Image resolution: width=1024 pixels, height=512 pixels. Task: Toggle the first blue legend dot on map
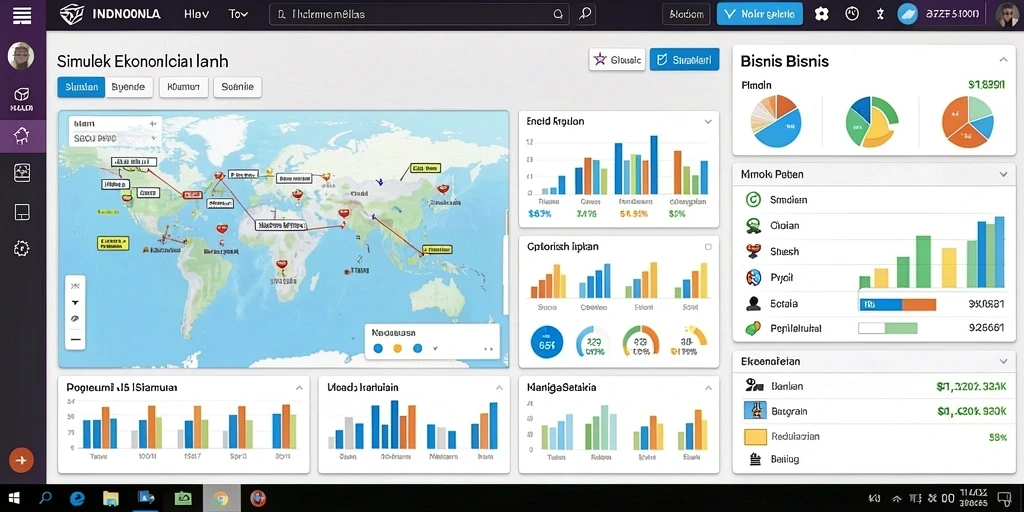tap(377, 348)
